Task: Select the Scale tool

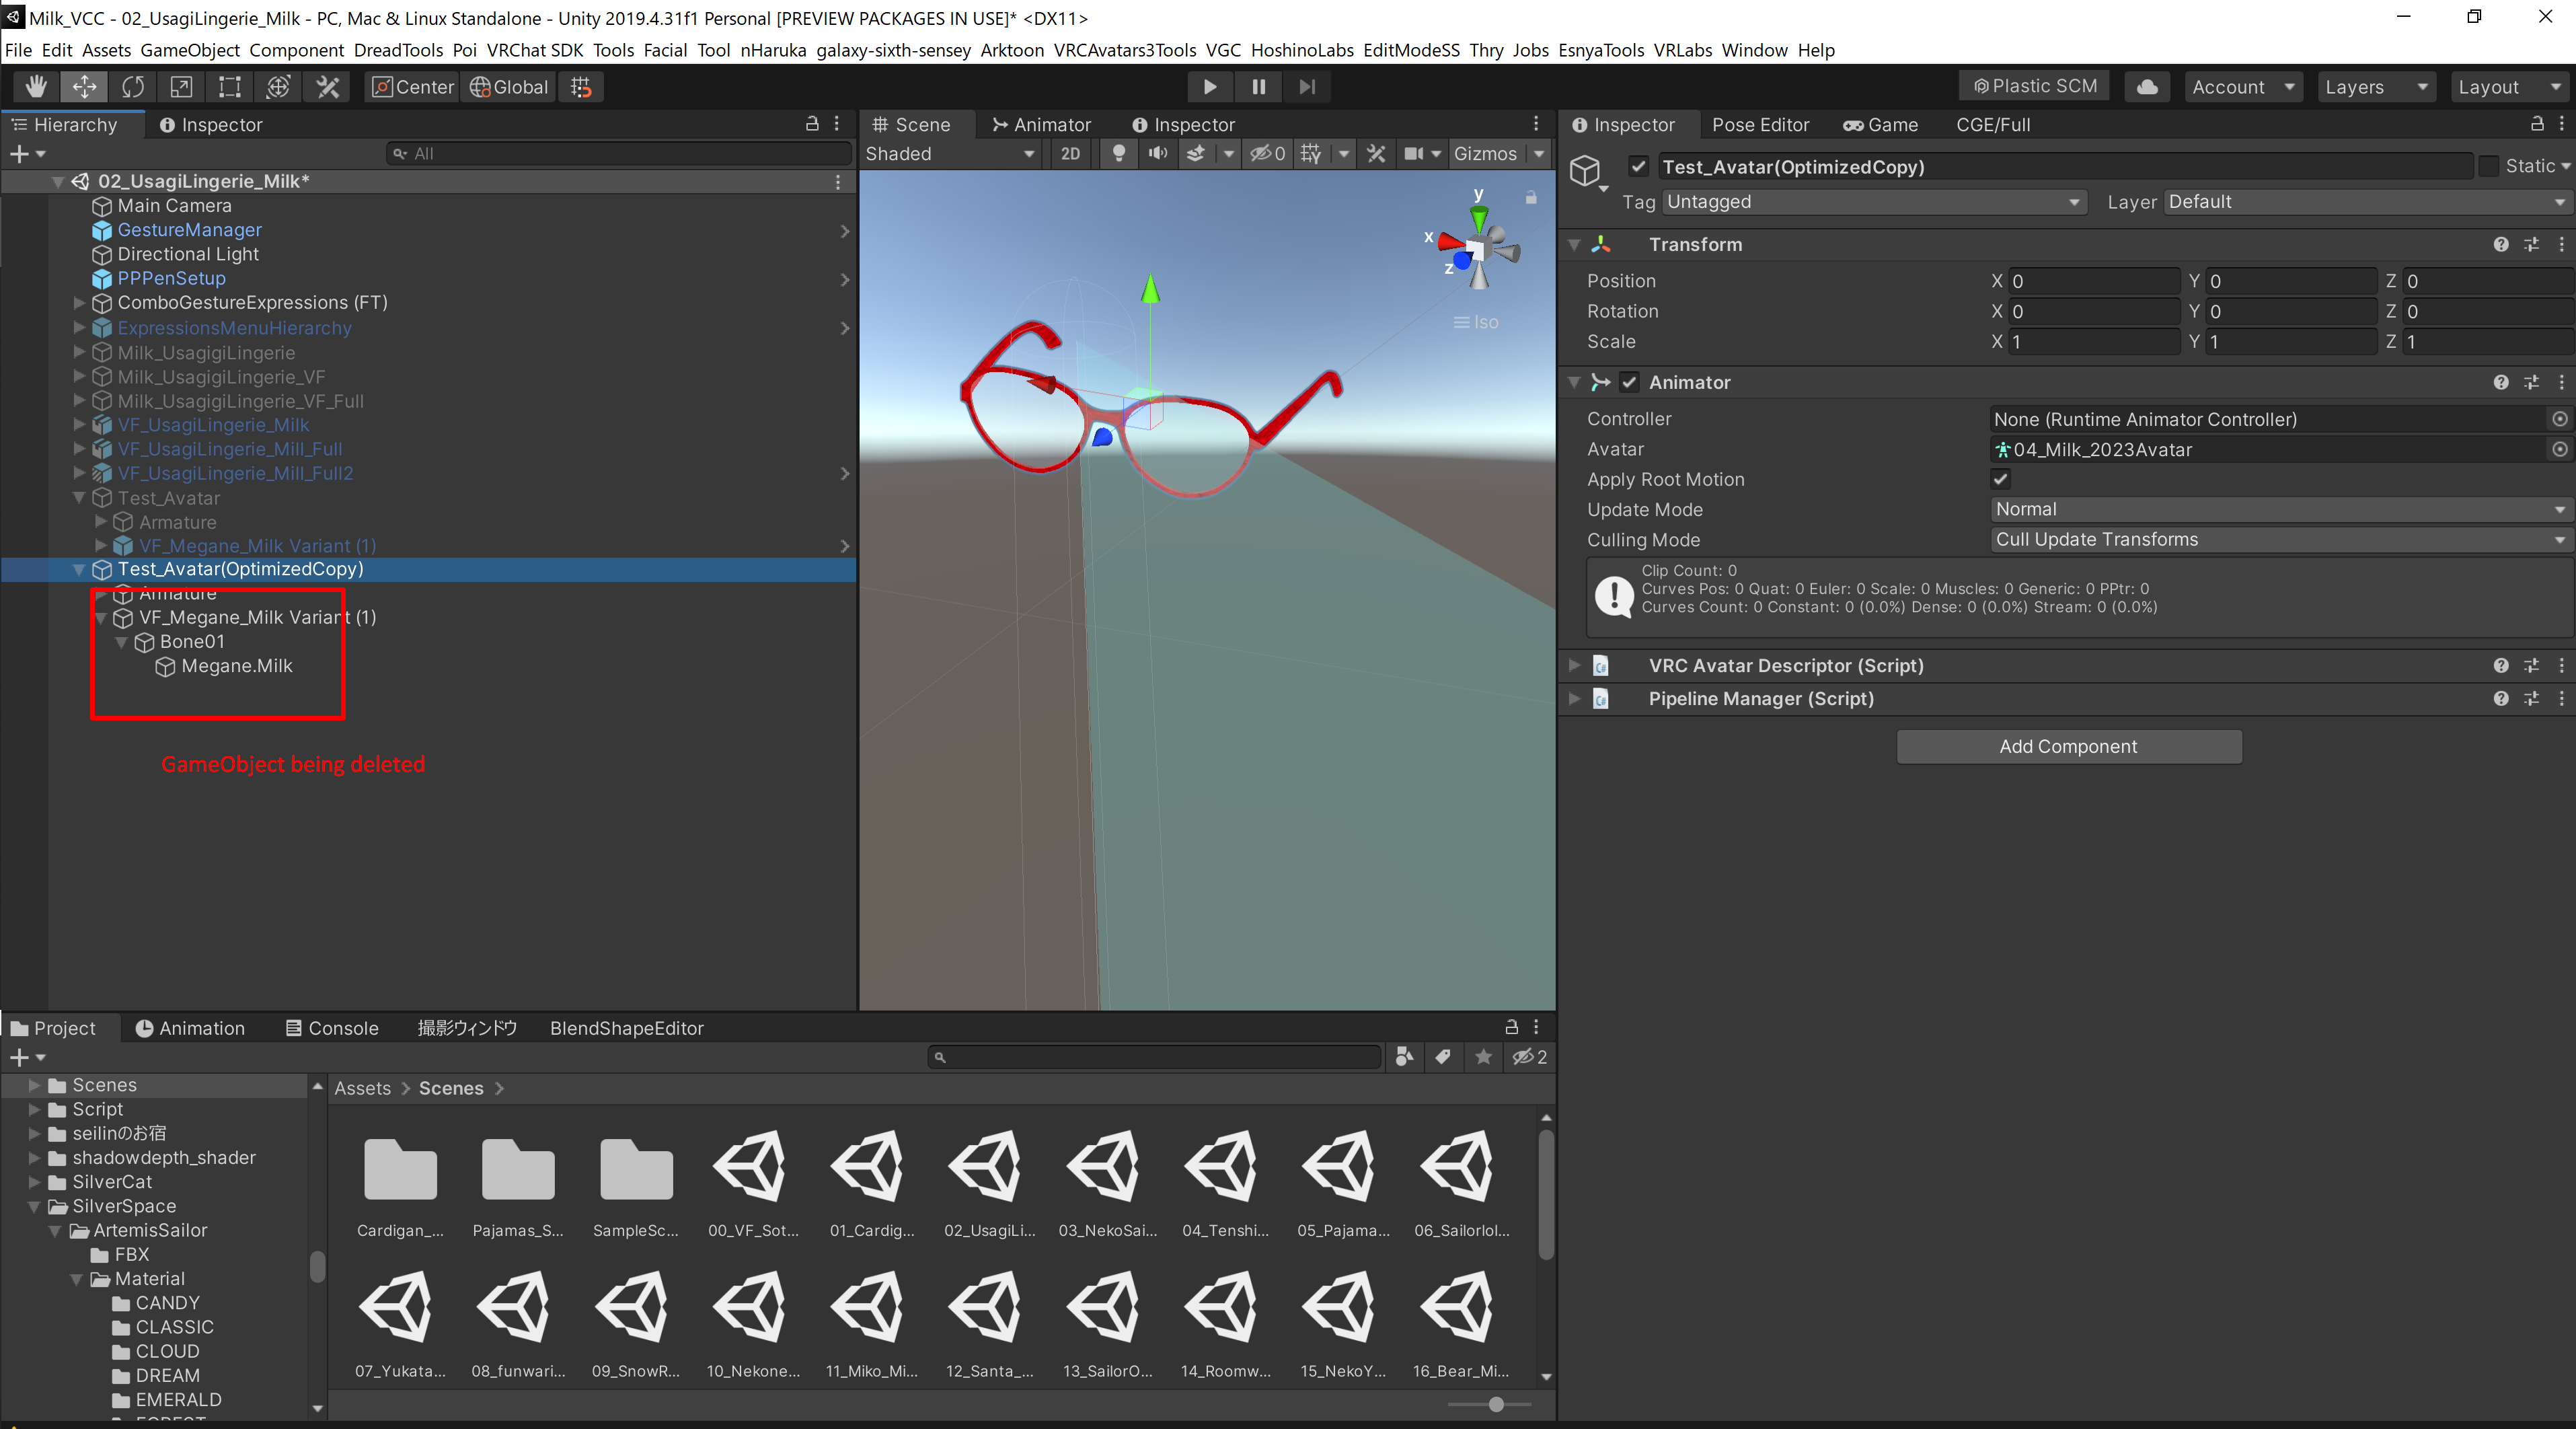Action: pyautogui.click(x=181, y=87)
